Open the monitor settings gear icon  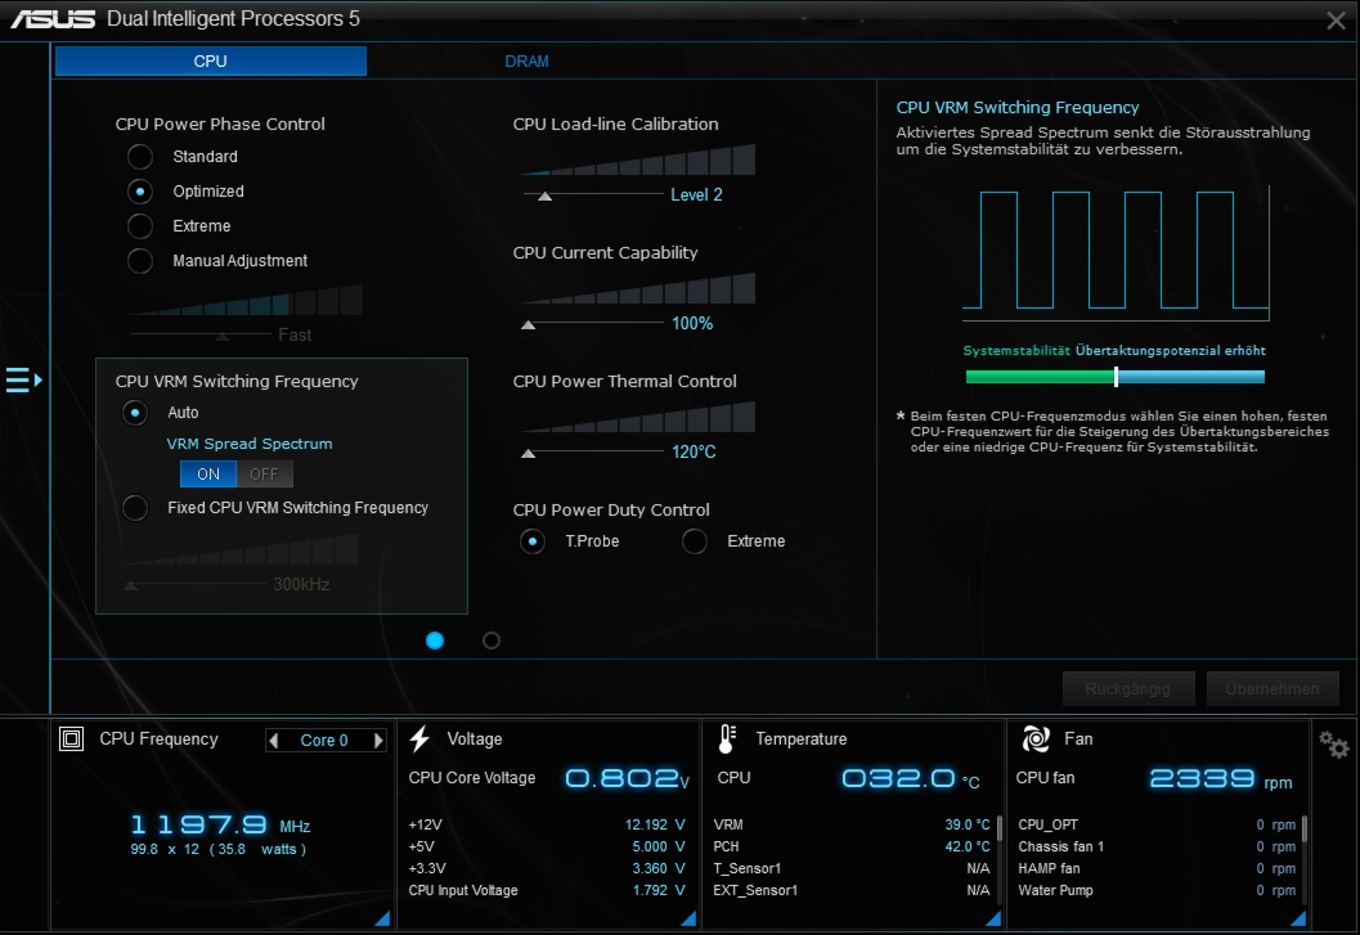point(1333,744)
